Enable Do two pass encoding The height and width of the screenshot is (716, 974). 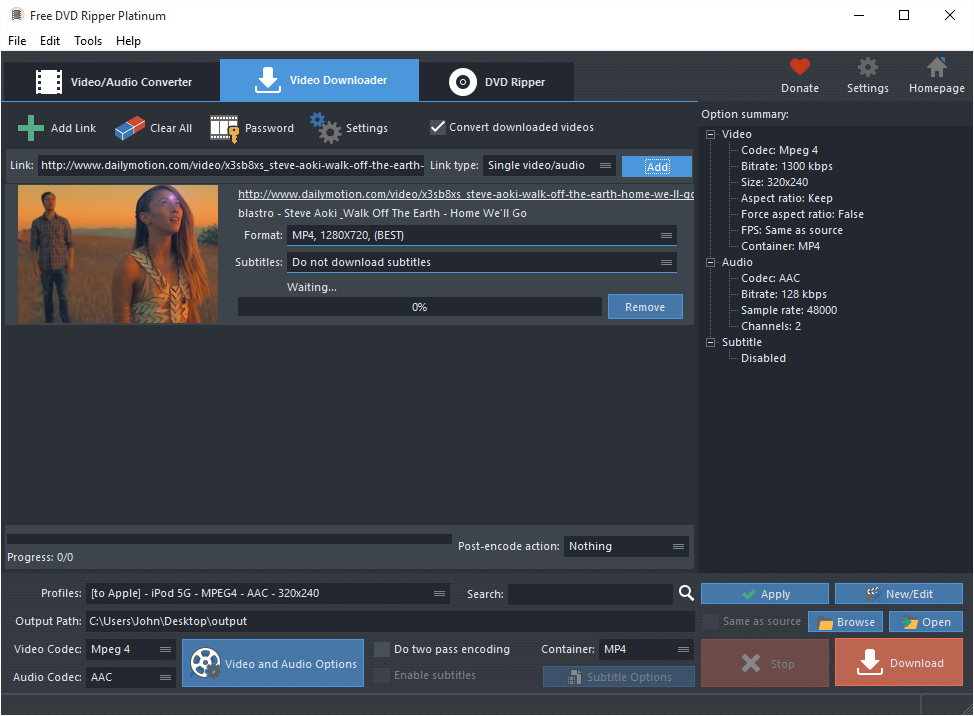click(x=382, y=649)
